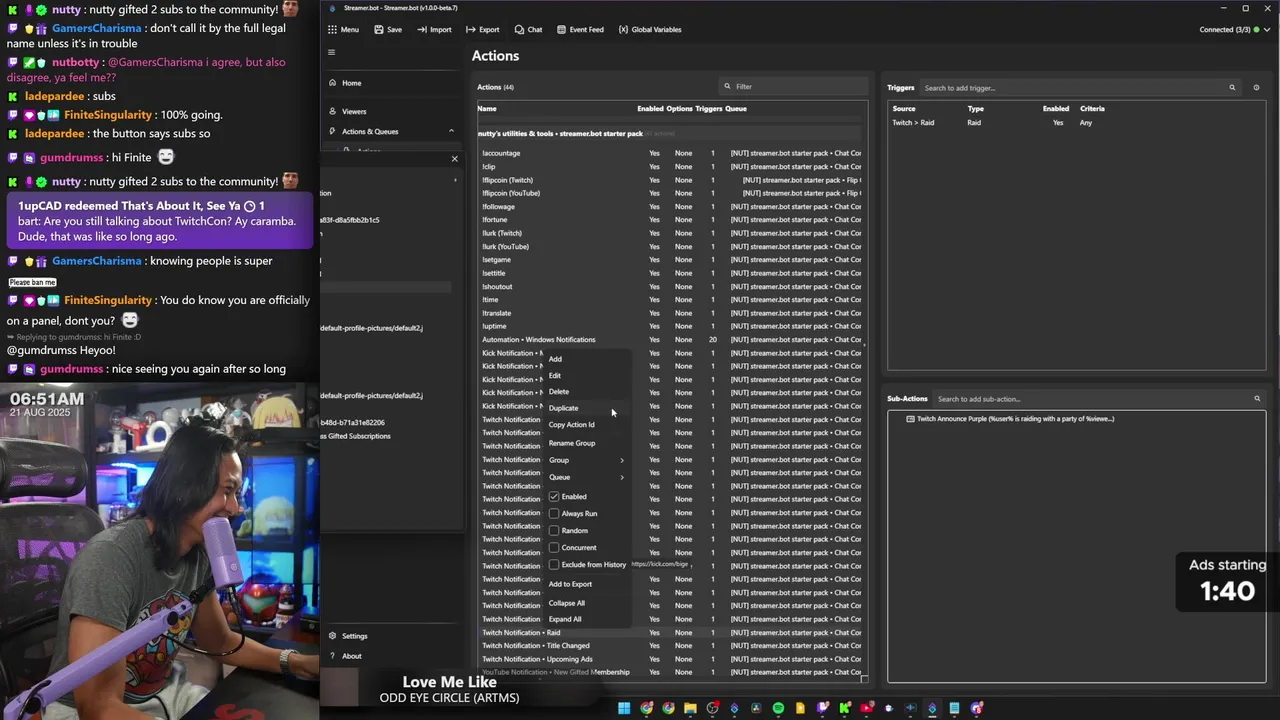Select Twitch Notification • Upcoming Ads row
This screenshot has height=720, width=1280.
point(670,659)
